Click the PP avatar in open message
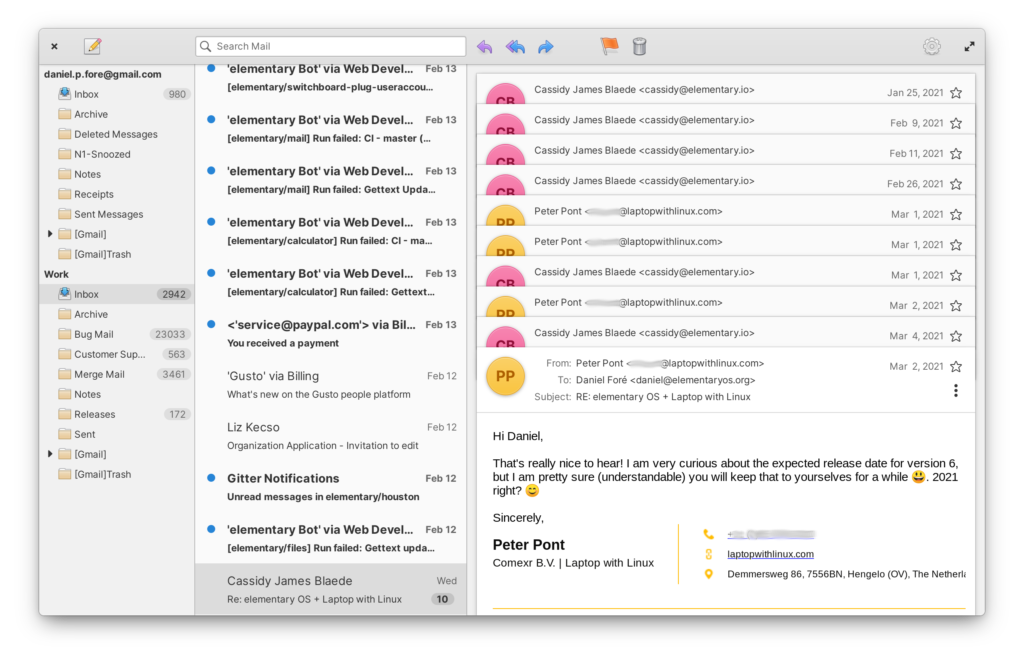The image size is (1024, 665). [x=505, y=377]
